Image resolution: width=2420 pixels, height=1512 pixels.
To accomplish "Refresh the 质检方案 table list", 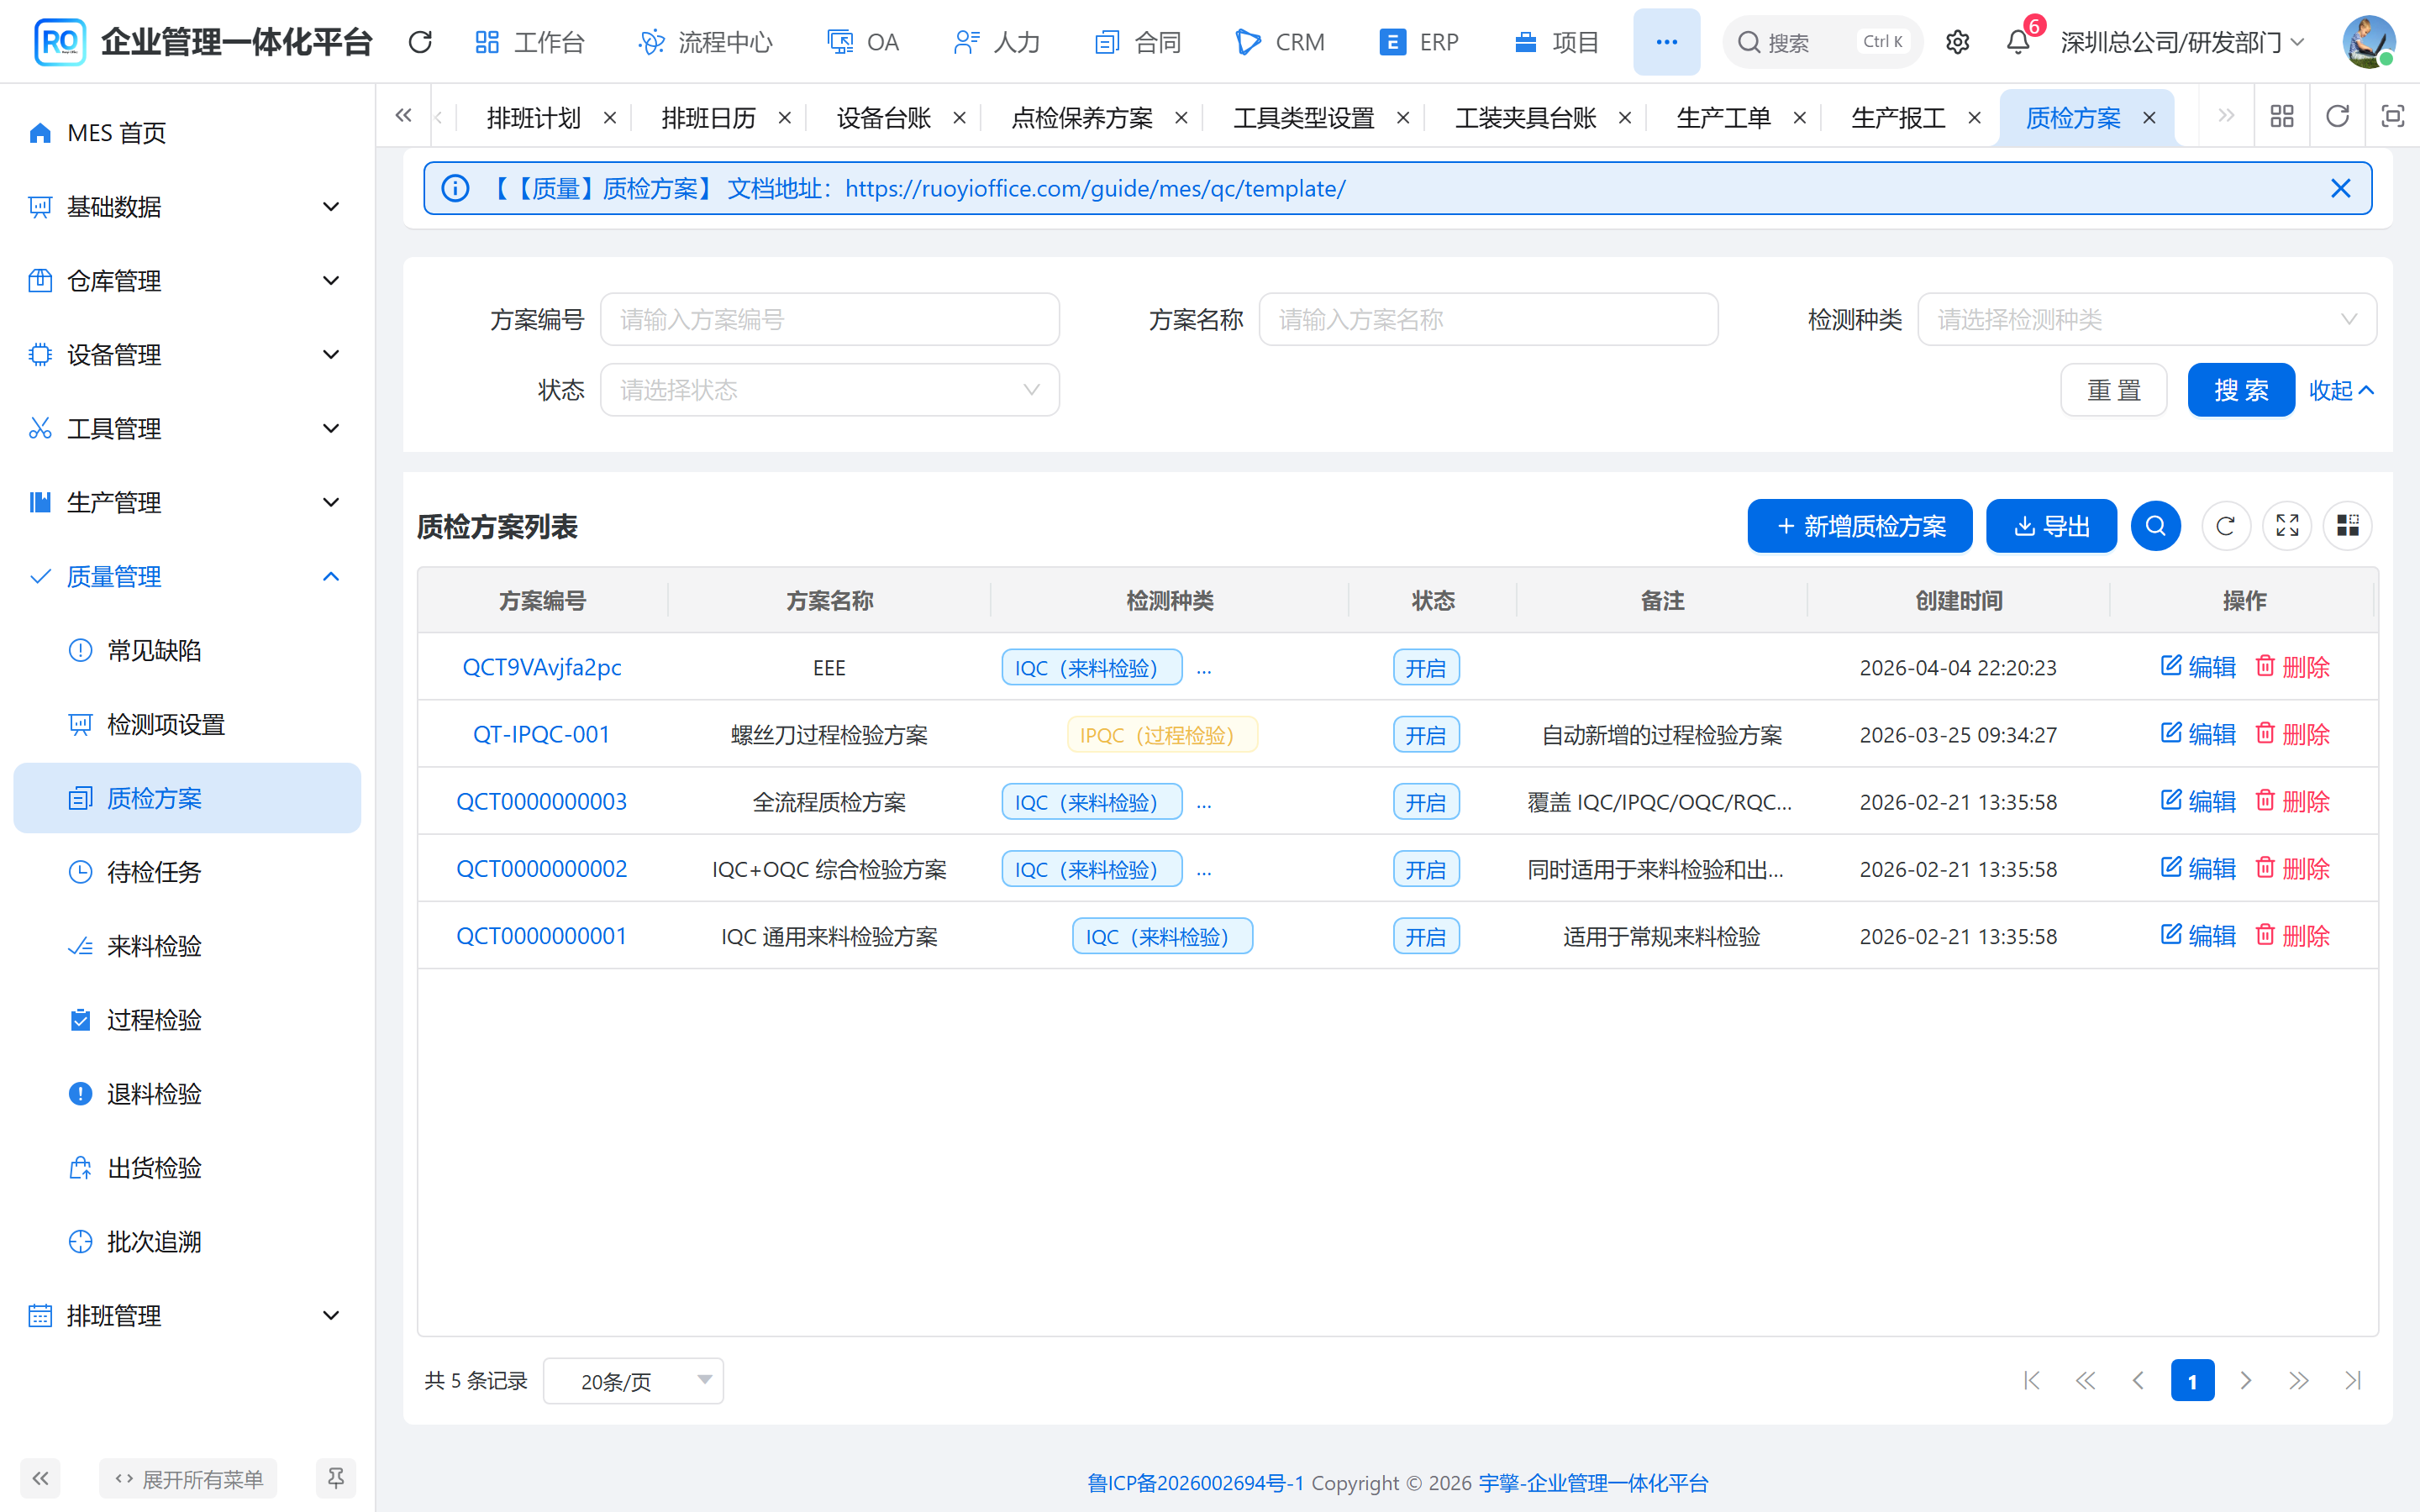I will point(2225,526).
